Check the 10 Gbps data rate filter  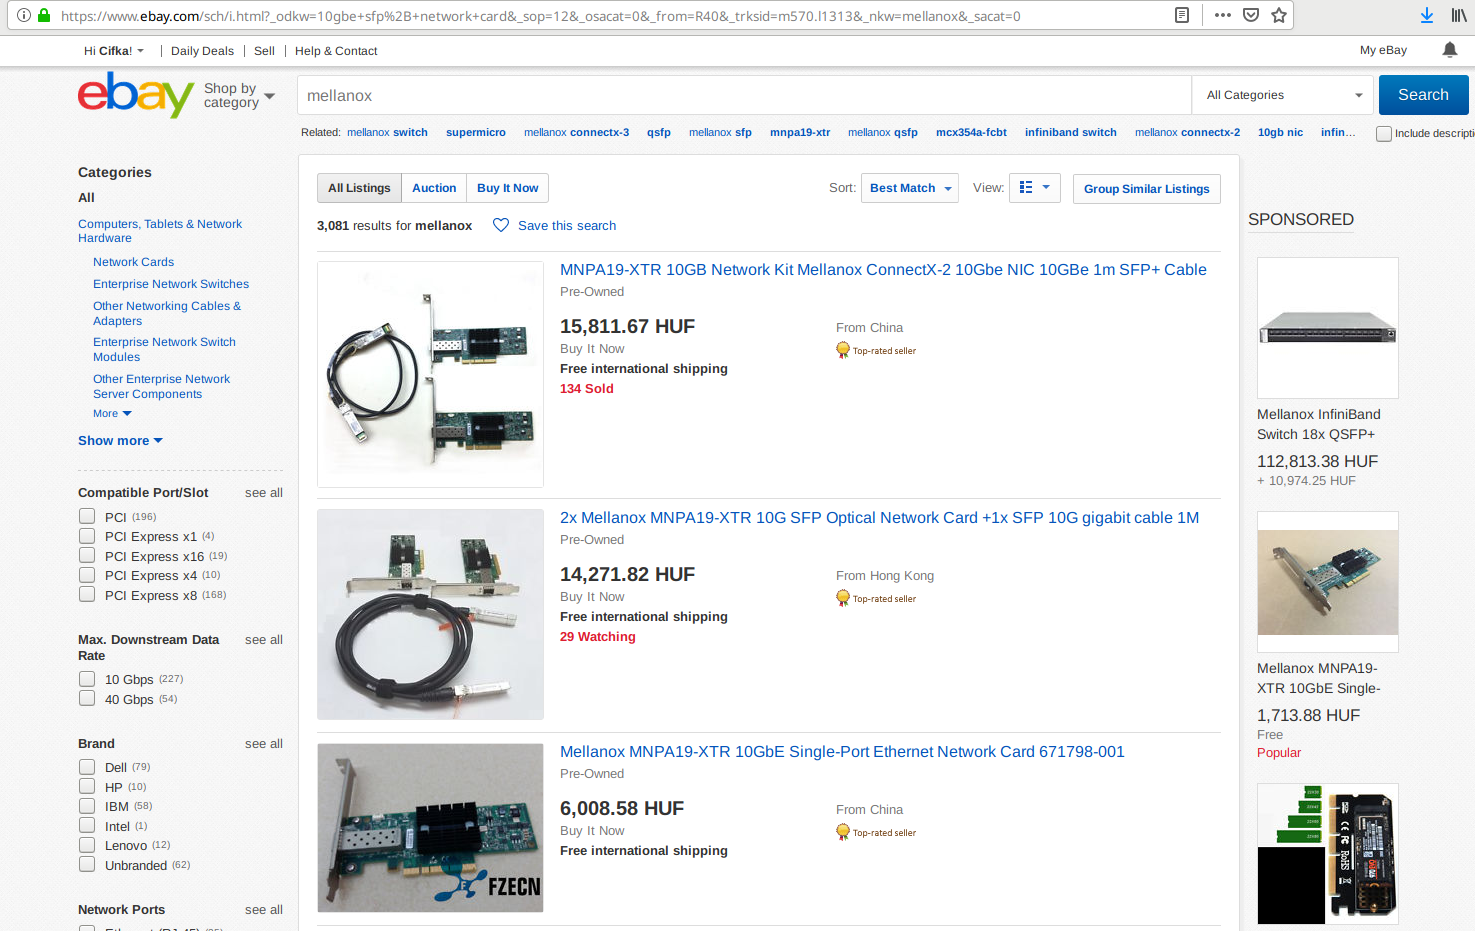click(87, 678)
